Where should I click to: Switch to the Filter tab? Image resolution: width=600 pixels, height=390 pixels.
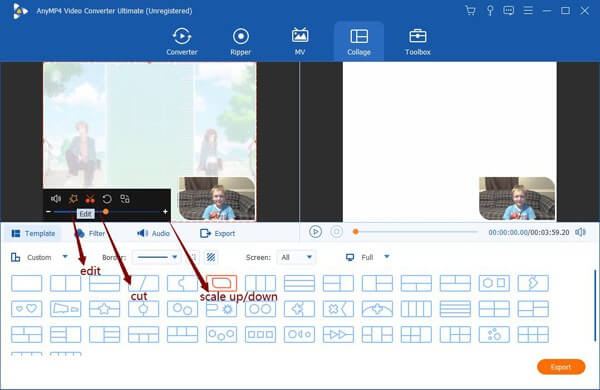tap(90, 233)
